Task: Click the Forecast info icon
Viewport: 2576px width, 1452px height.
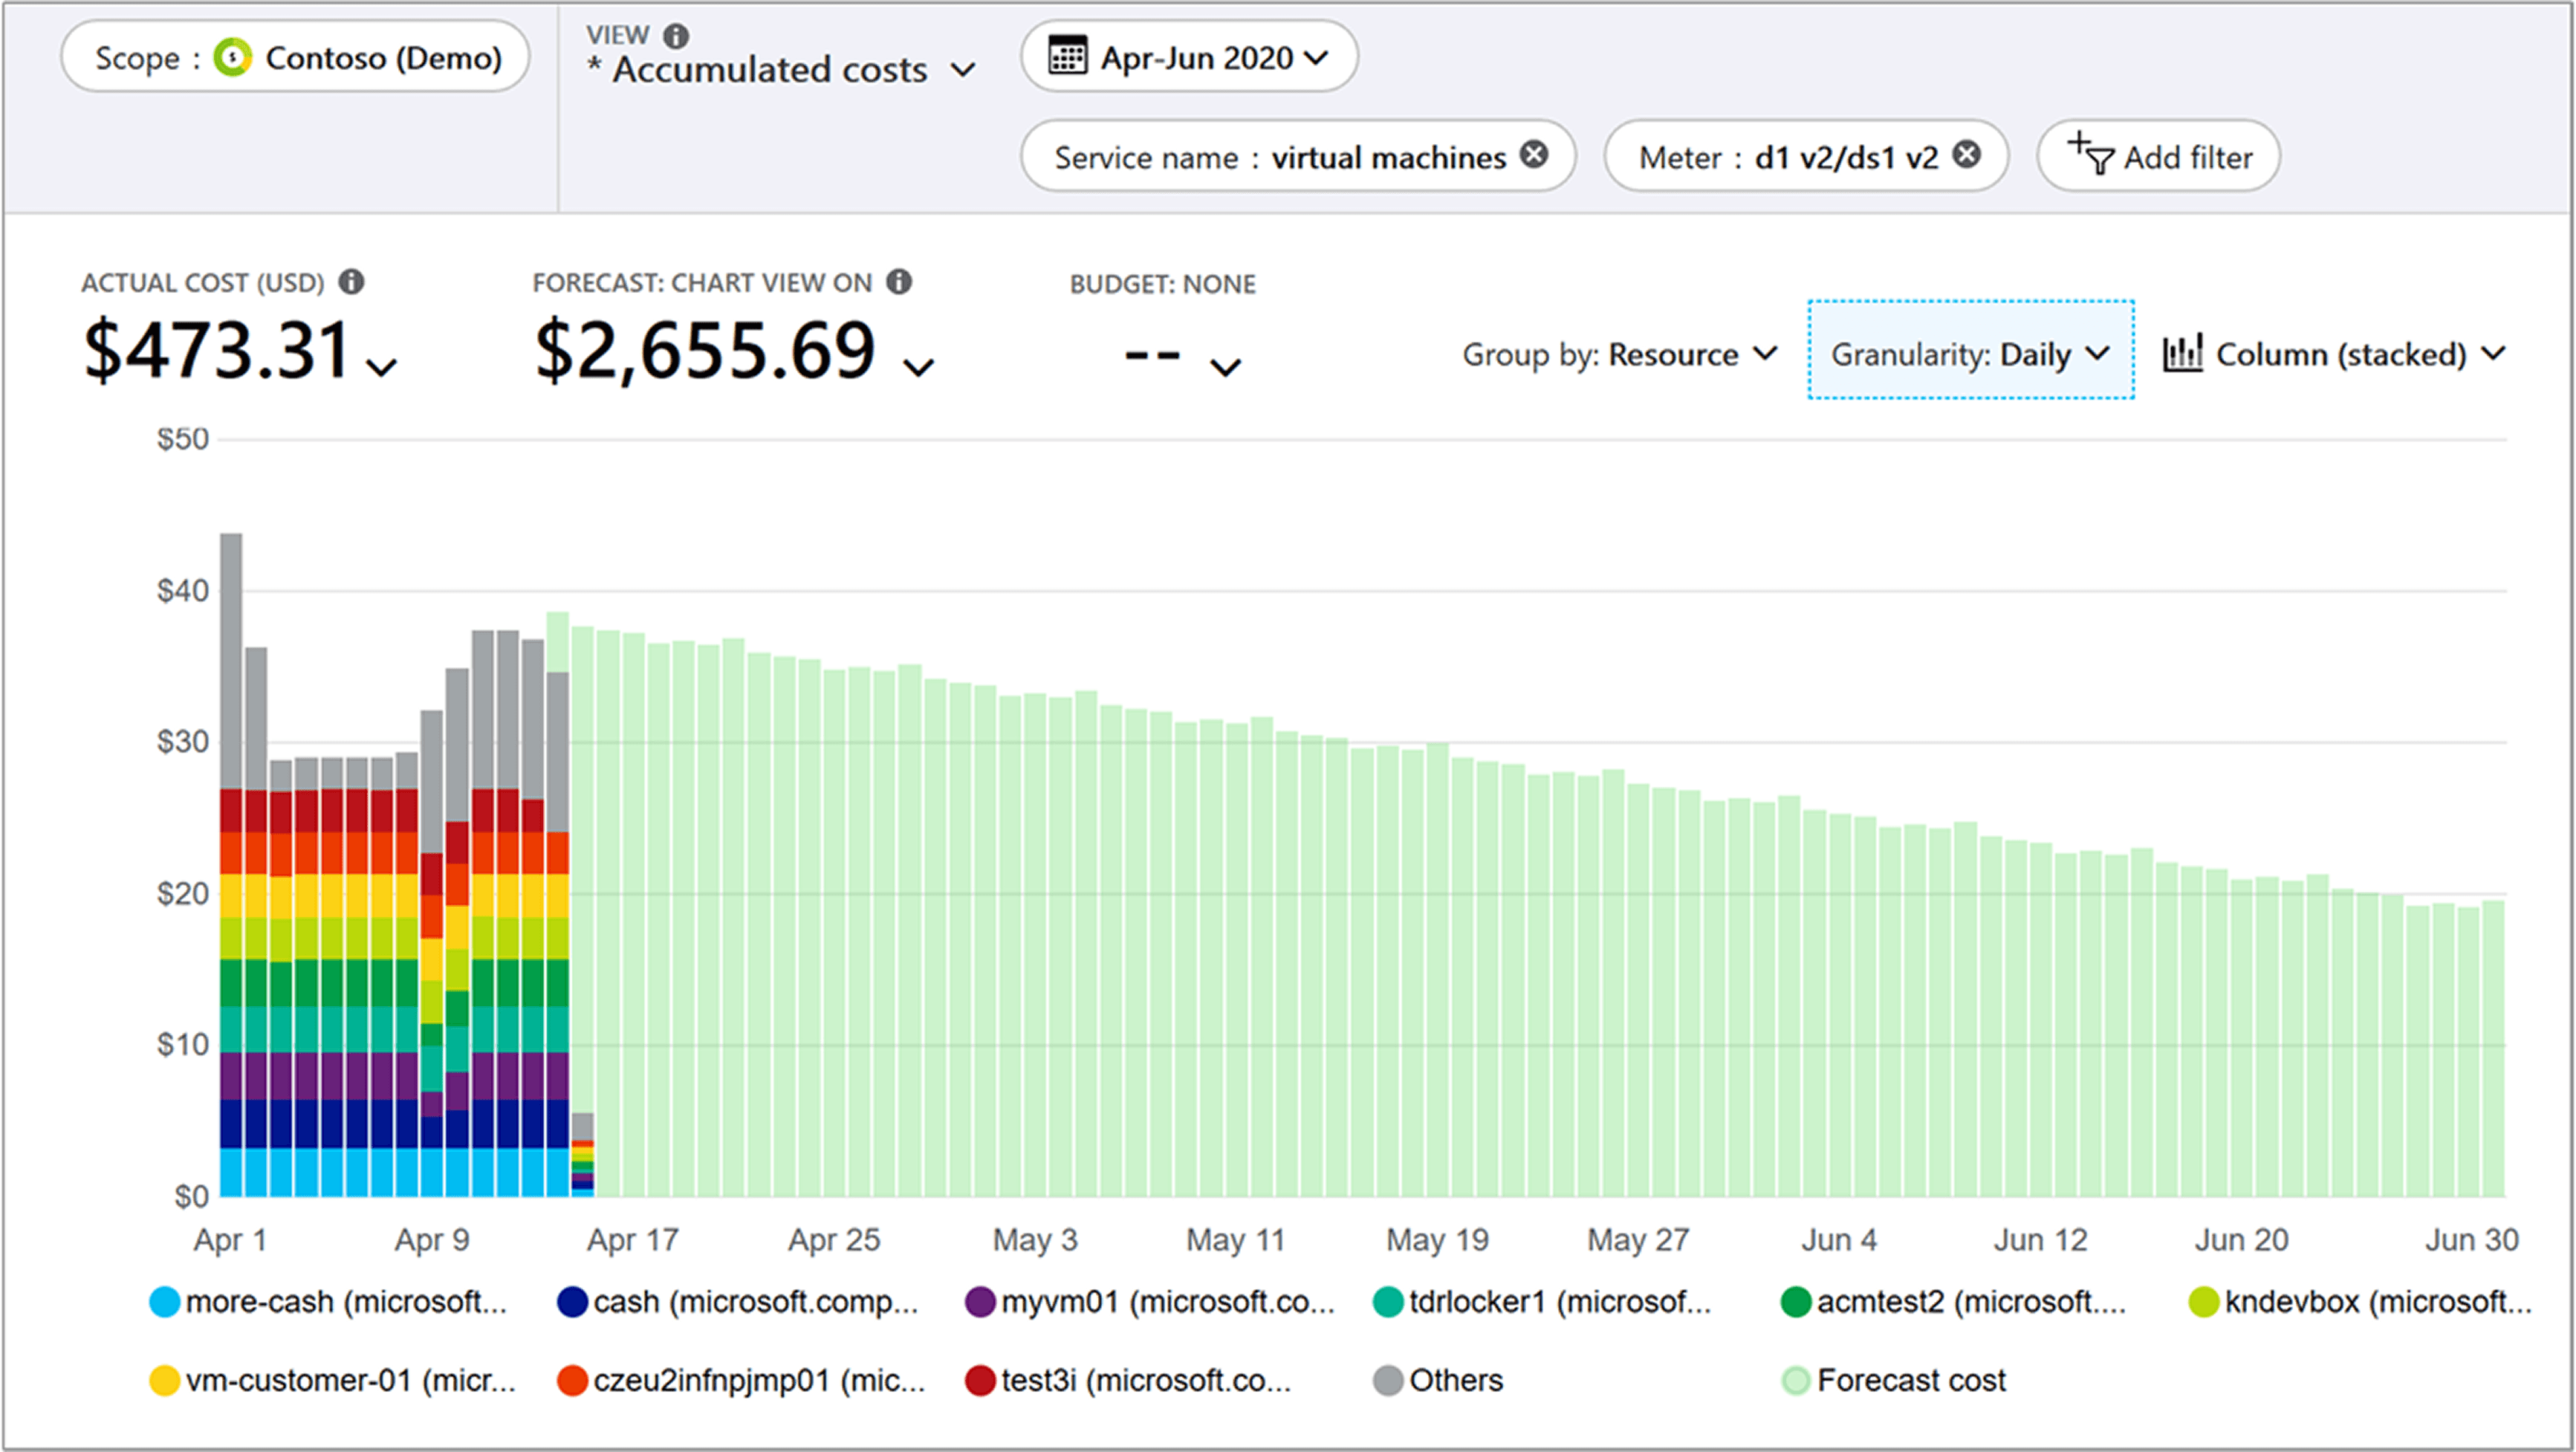Action: point(899,282)
